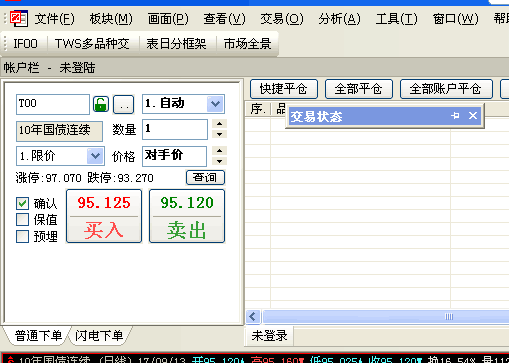Open the 交易(O) menu
The width and height of the screenshot is (509, 363).
pos(282,19)
